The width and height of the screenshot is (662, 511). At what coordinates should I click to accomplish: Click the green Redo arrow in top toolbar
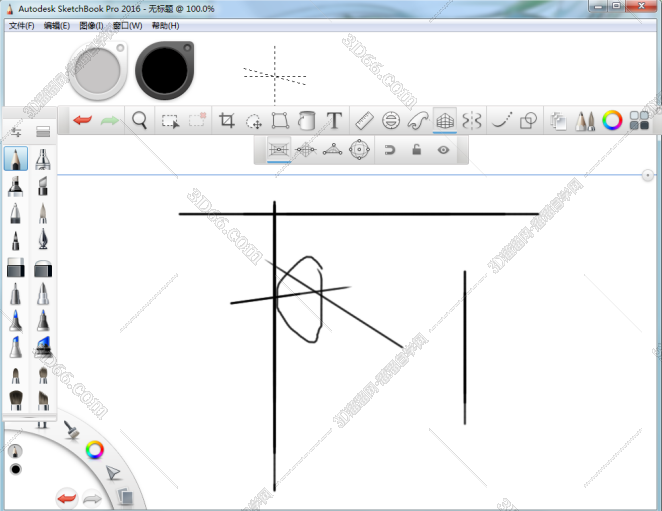[110, 121]
